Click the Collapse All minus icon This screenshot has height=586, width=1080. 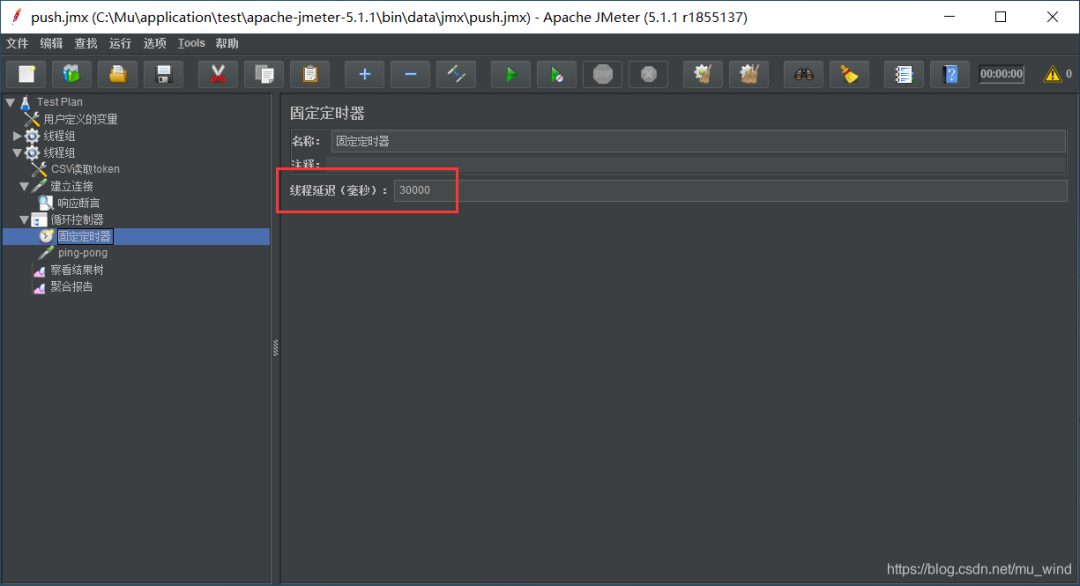coord(411,74)
